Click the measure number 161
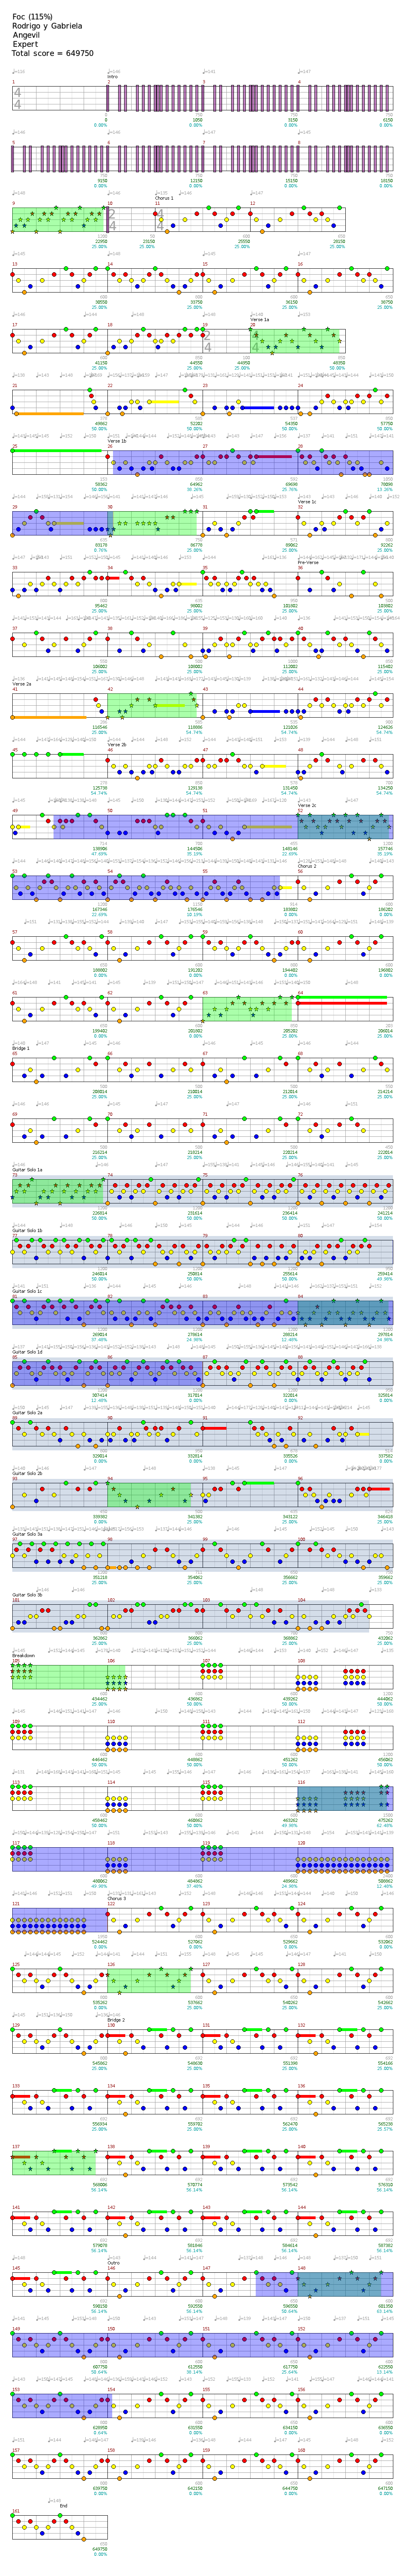 click(16, 2511)
